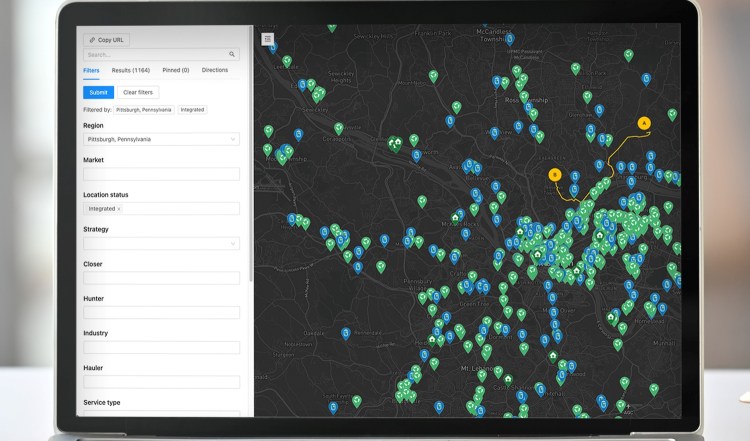Open the Directions tab
750x441 pixels.
tap(215, 70)
